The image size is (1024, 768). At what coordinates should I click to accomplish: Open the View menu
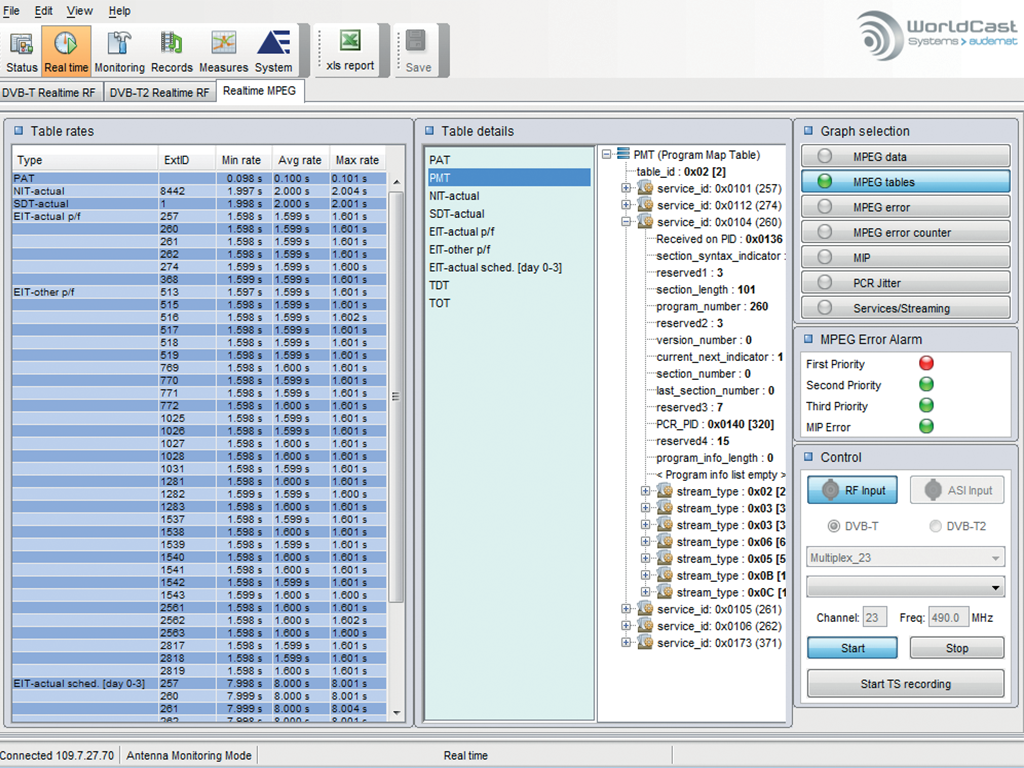[x=79, y=11]
